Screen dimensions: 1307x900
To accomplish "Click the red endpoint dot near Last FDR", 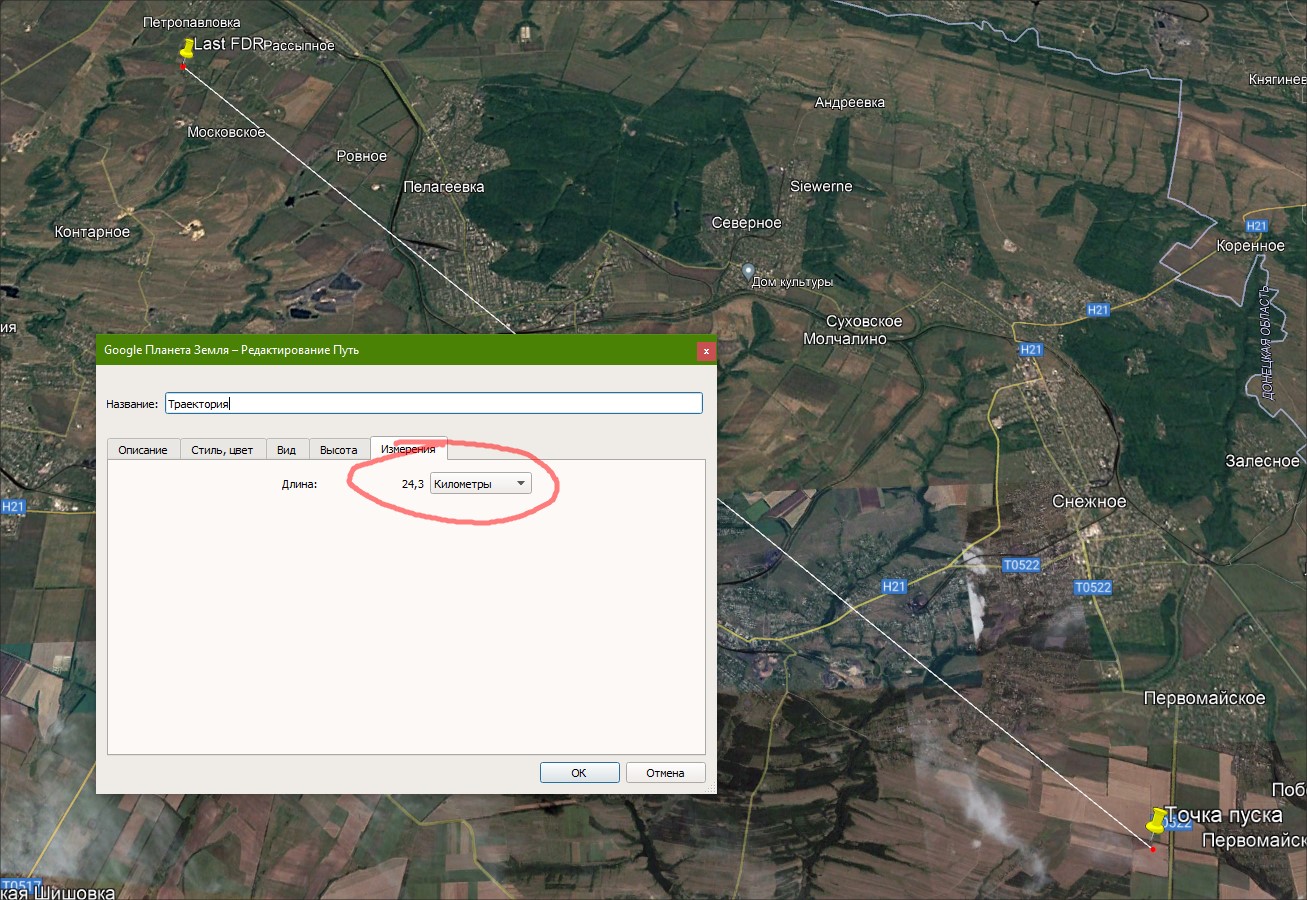I will 183,67.
